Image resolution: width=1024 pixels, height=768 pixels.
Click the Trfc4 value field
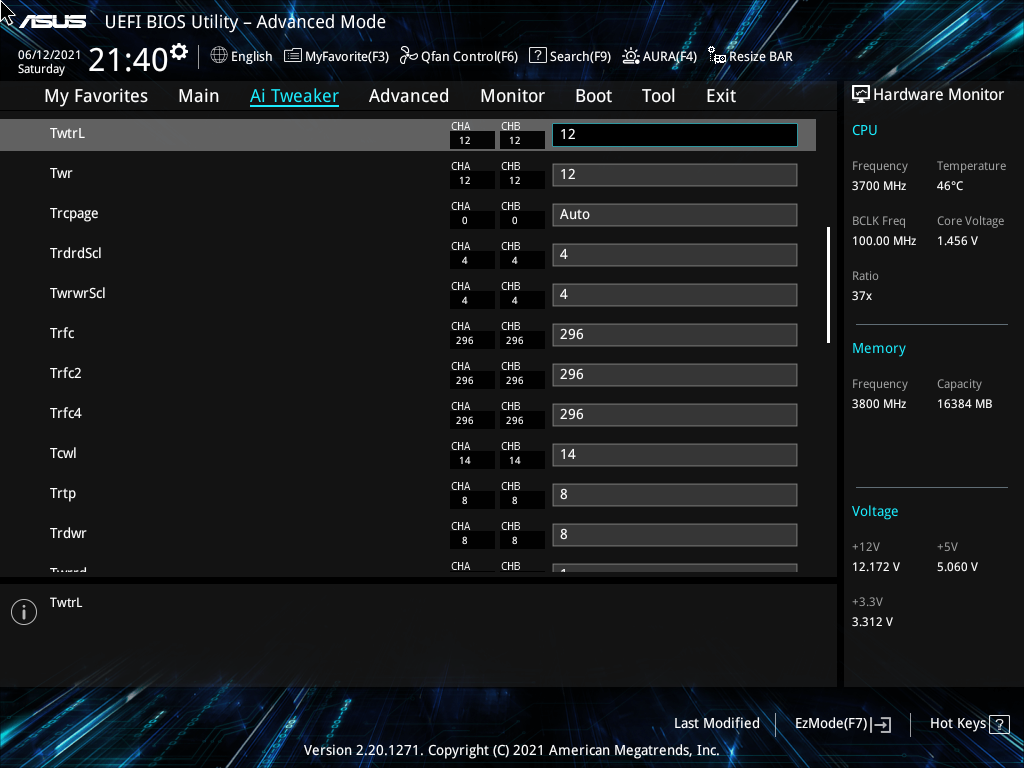[675, 414]
